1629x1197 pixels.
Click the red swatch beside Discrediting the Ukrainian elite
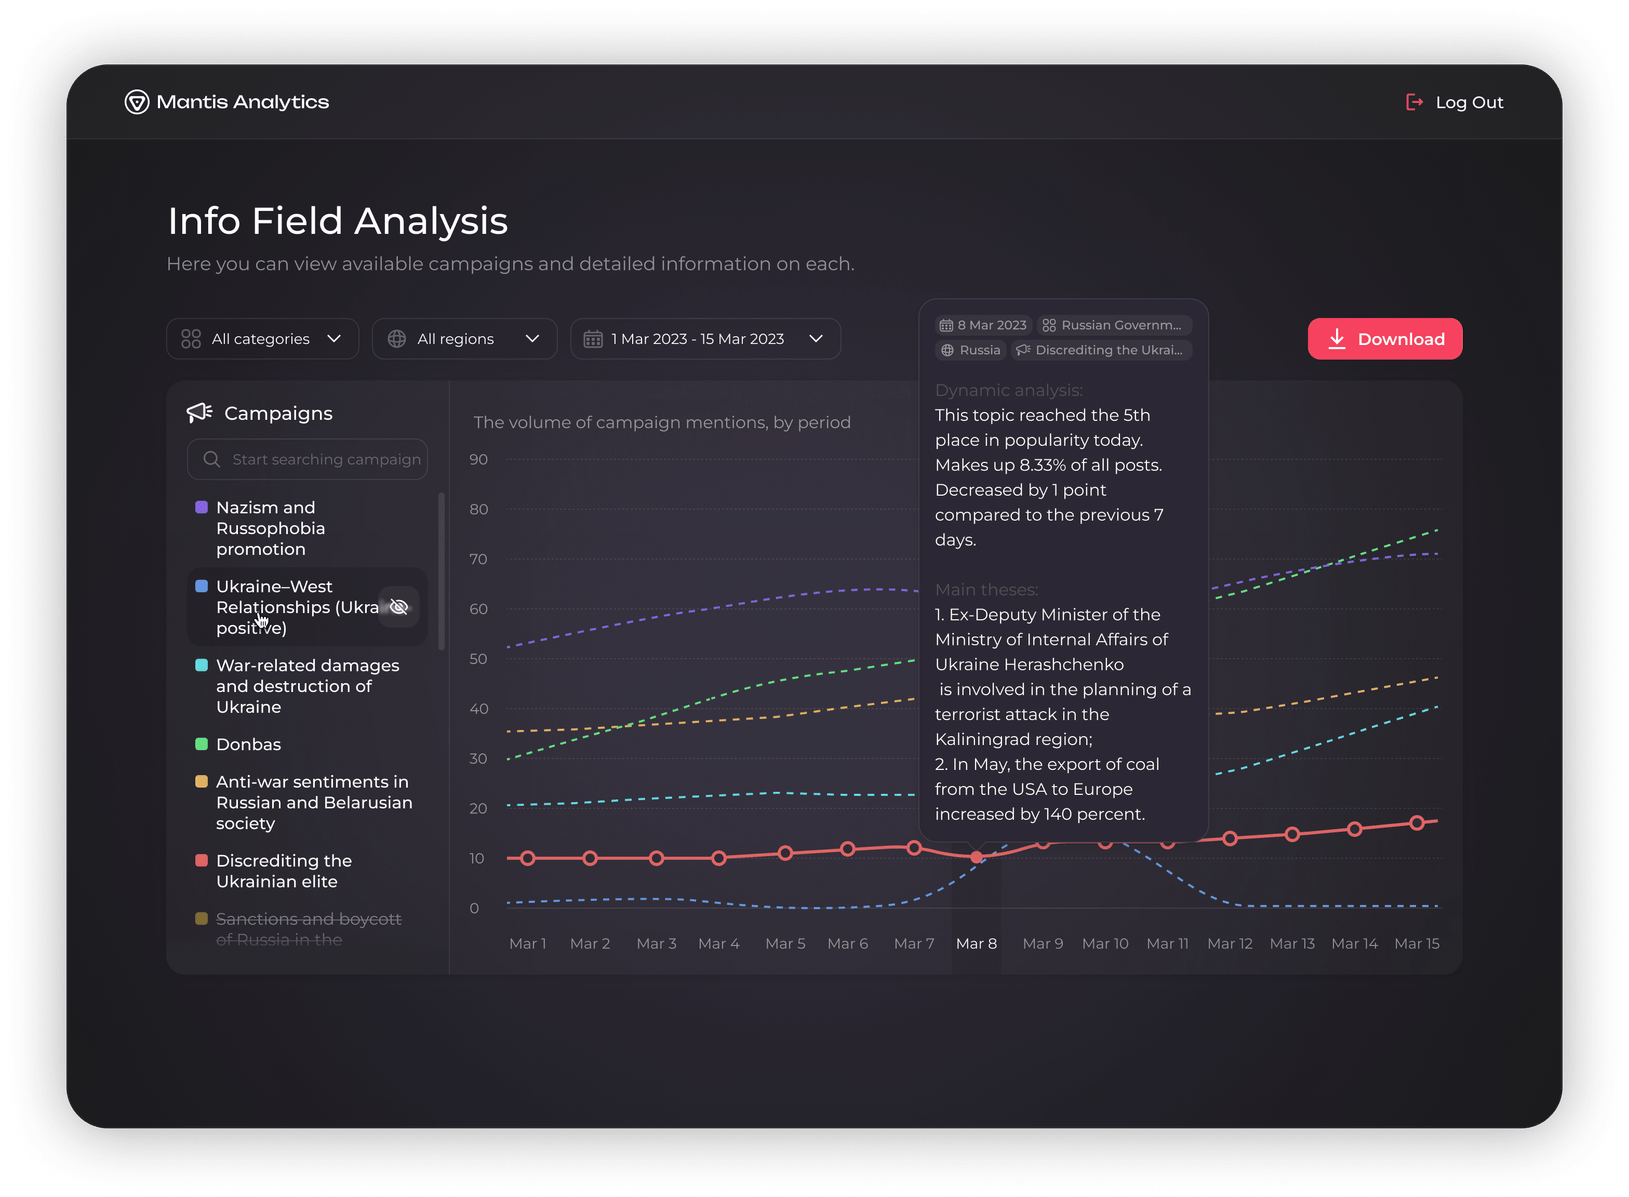click(201, 860)
